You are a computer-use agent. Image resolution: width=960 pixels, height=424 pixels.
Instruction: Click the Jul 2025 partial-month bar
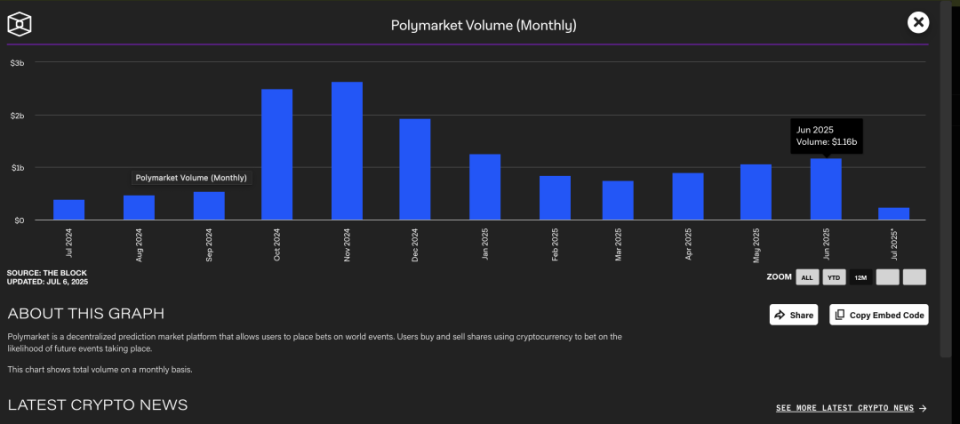tap(894, 214)
